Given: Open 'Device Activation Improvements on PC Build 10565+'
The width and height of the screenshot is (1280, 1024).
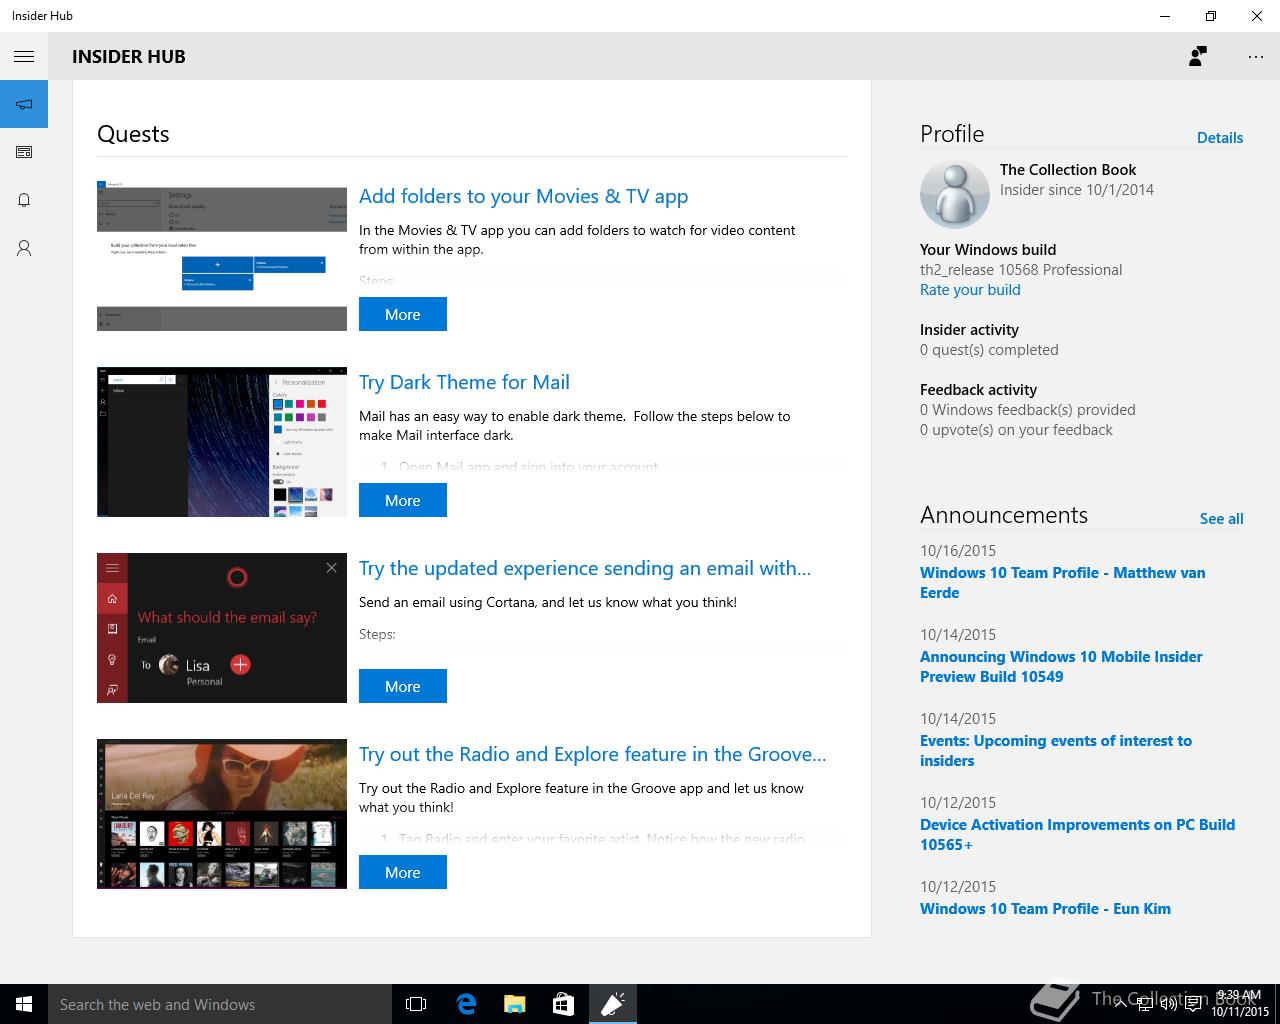Looking at the screenshot, I should point(1077,835).
